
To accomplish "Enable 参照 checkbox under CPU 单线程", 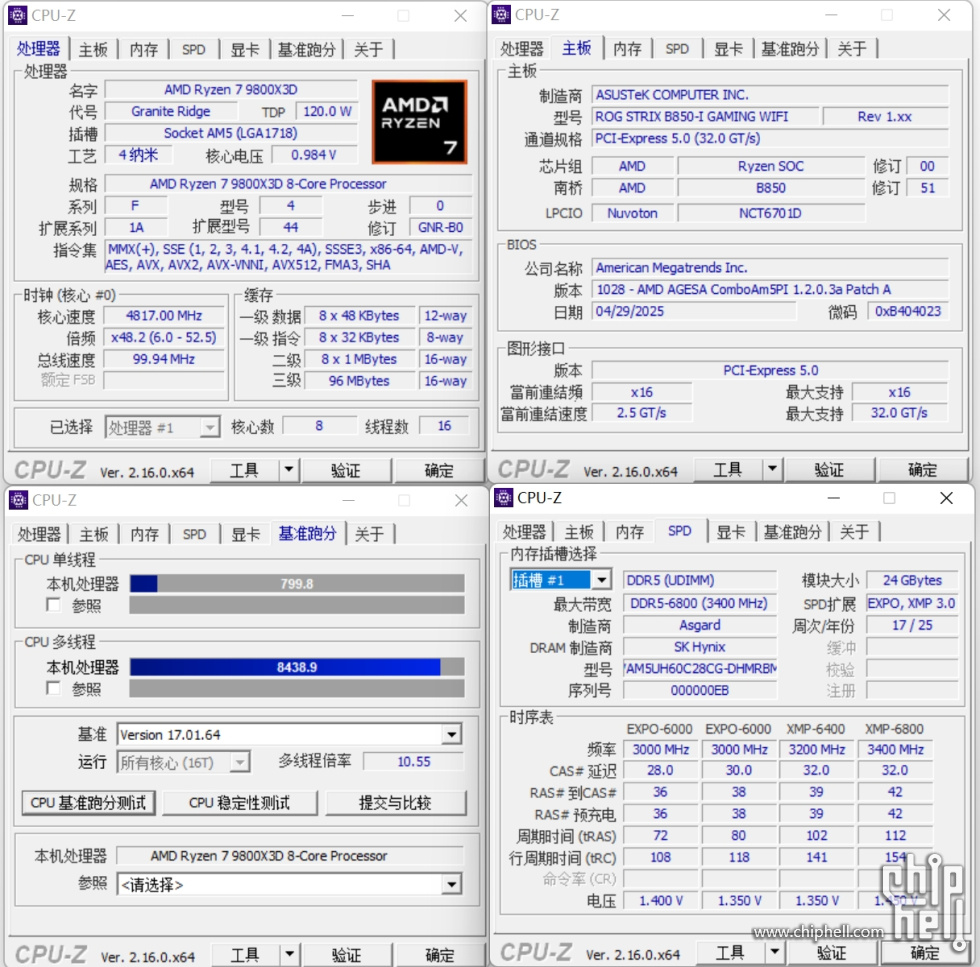I will tap(54, 605).
